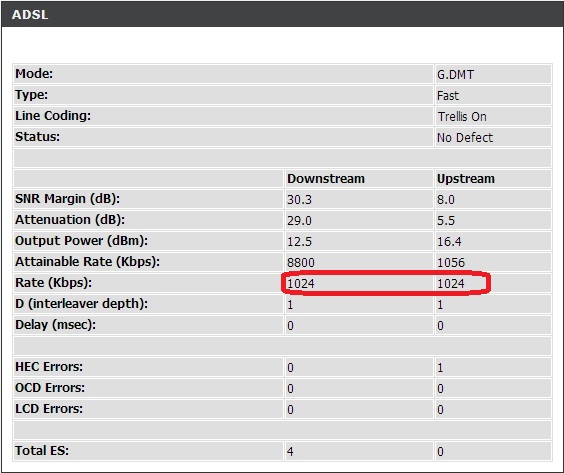Select the G.DMT mode value
This screenshot has height=473, width=564.
455,75
